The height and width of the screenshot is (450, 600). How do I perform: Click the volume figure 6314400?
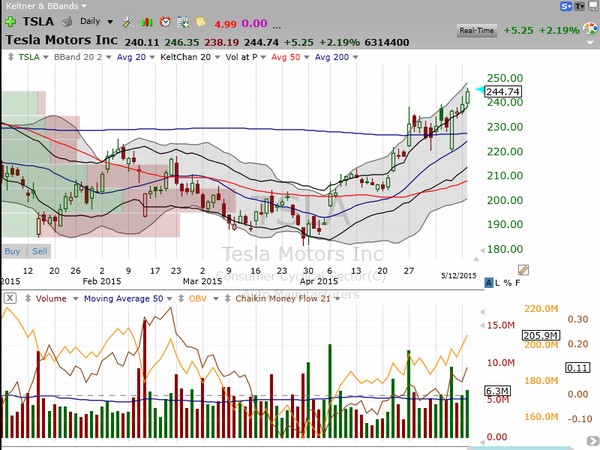pos(387,42)
